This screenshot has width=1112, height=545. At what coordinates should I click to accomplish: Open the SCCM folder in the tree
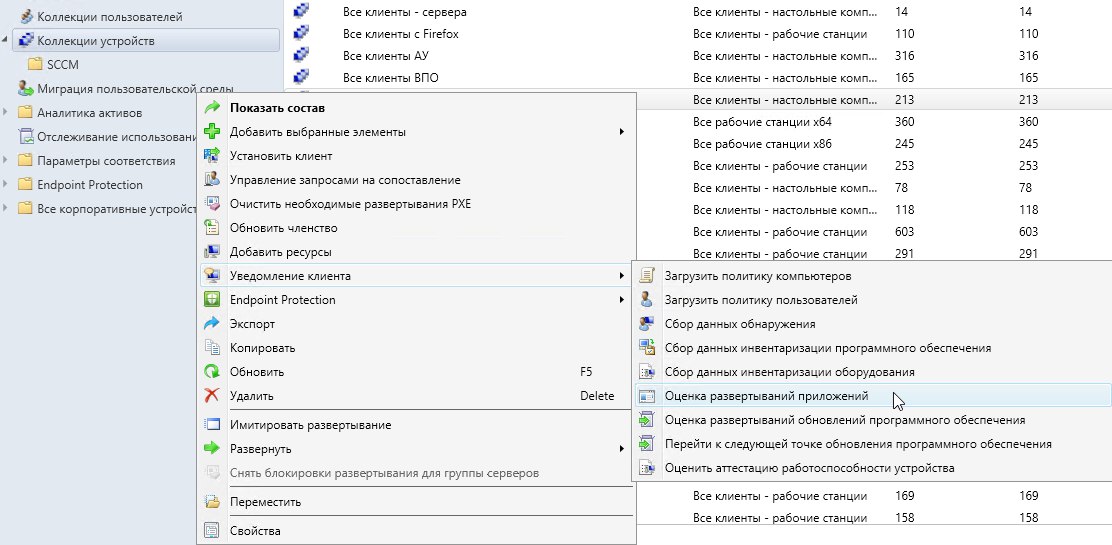coord(62,65)
